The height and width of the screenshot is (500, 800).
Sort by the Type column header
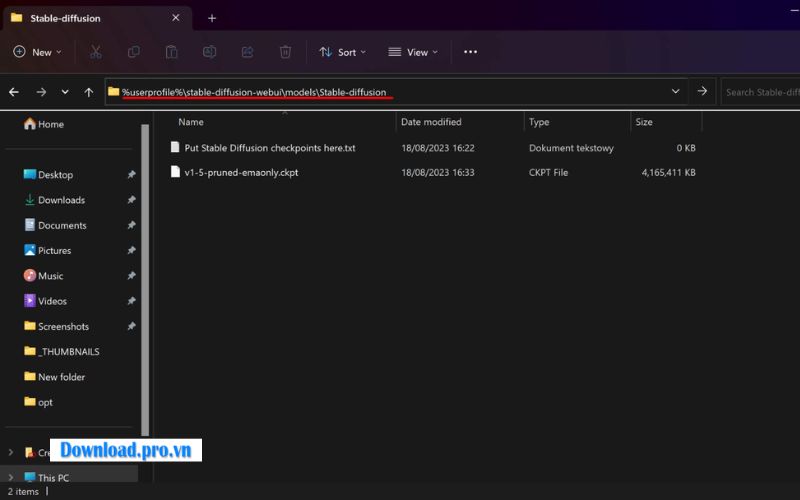[x=539, y=122]
